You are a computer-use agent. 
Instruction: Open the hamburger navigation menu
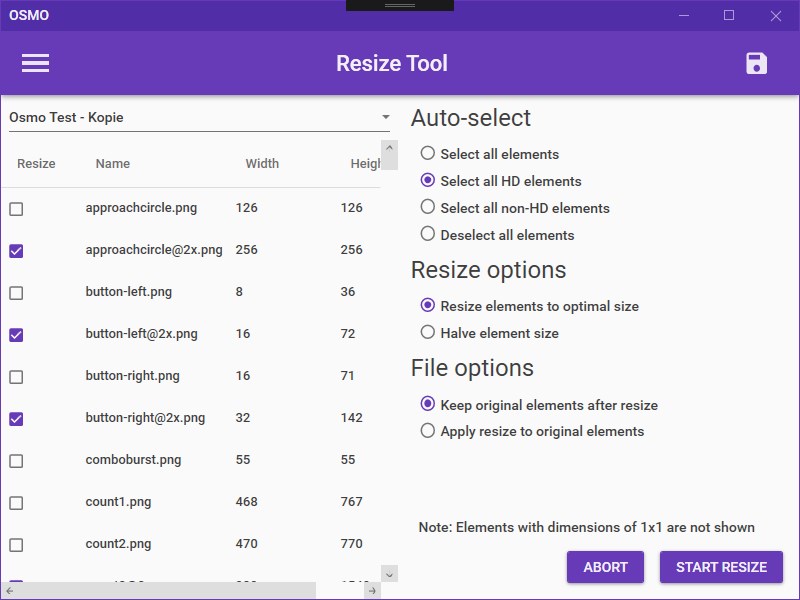pos(35,63)
